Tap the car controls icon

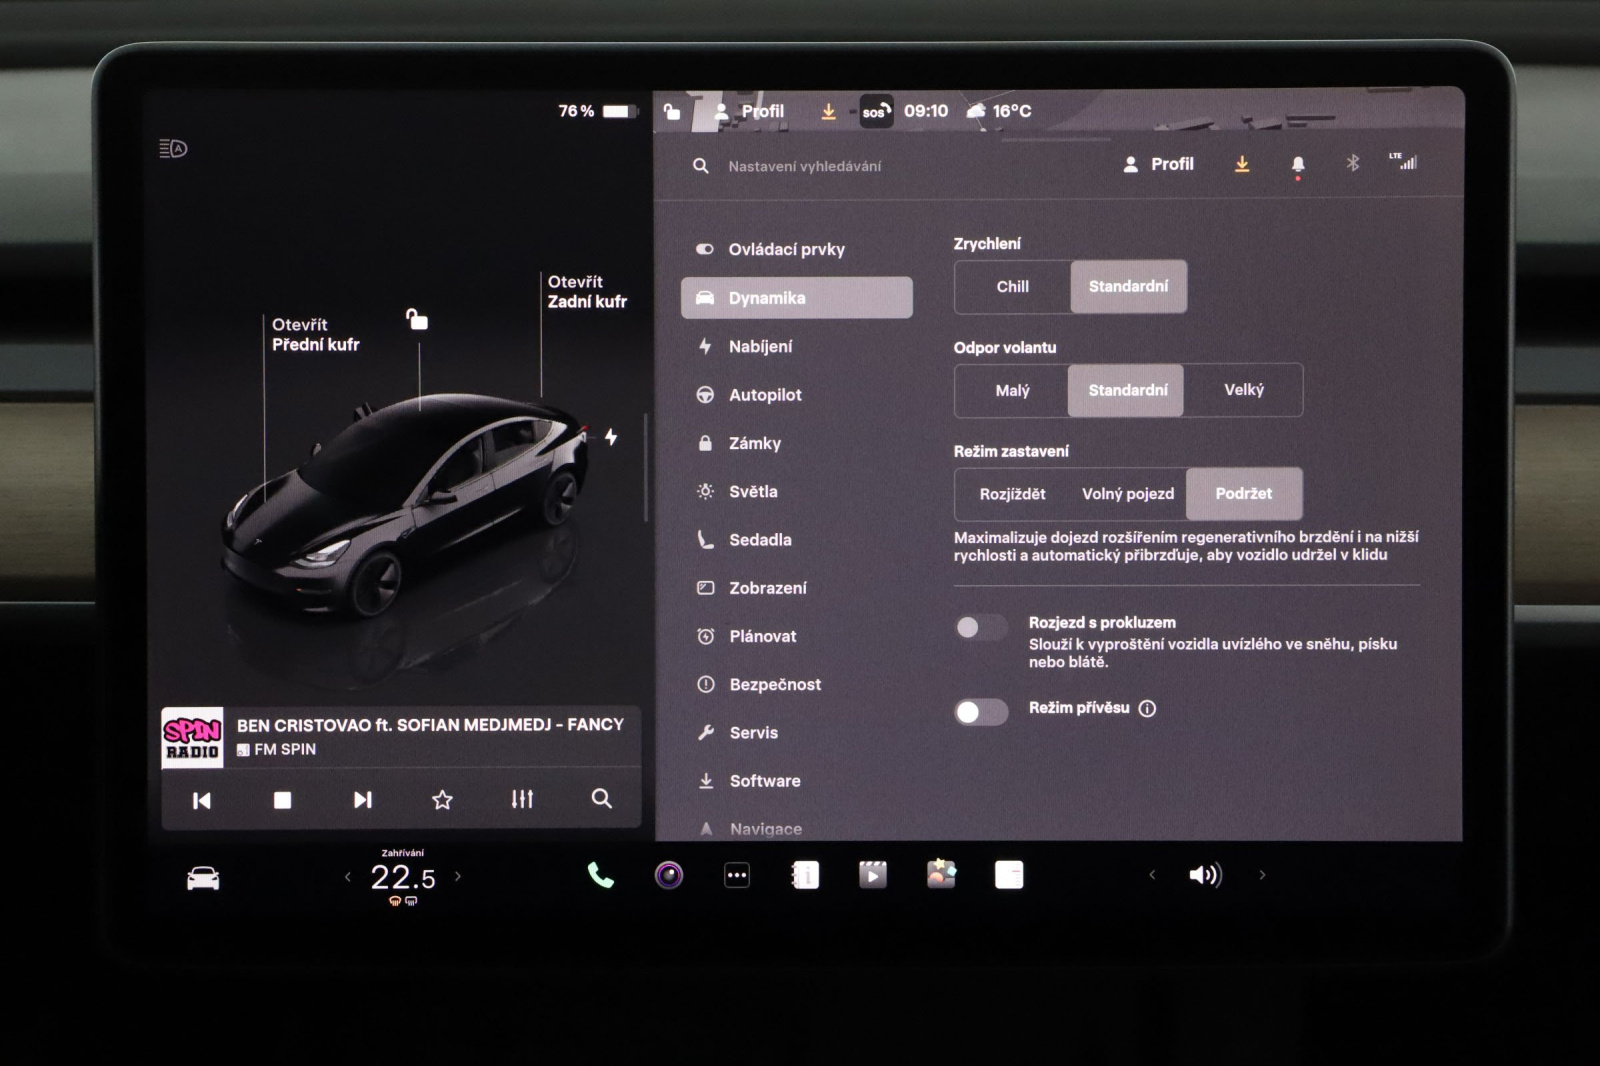[203, 878]
